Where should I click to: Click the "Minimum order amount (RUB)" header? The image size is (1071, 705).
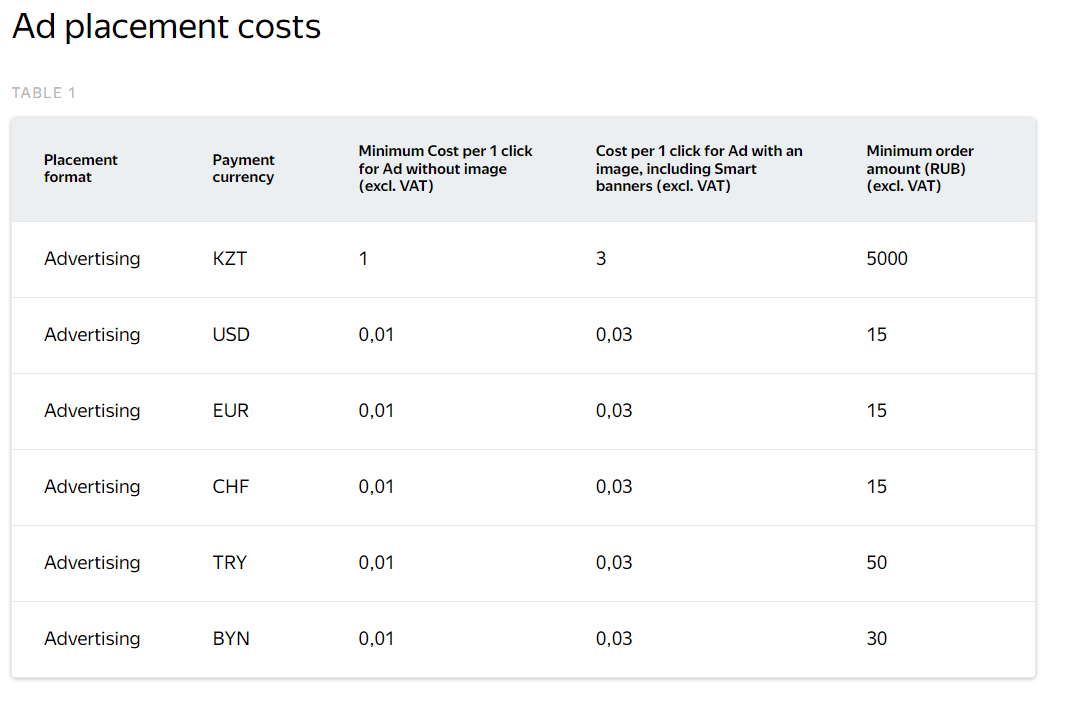pyautogui.click(x=919, y=168)
